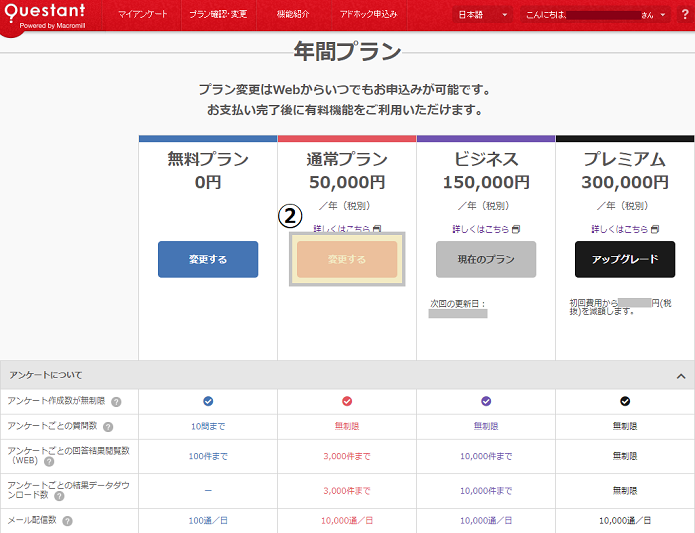Screen dimensions: 695x533
Task: Open 機能紹介 menu
Action: pyautogui.click(x=293, y=14)
